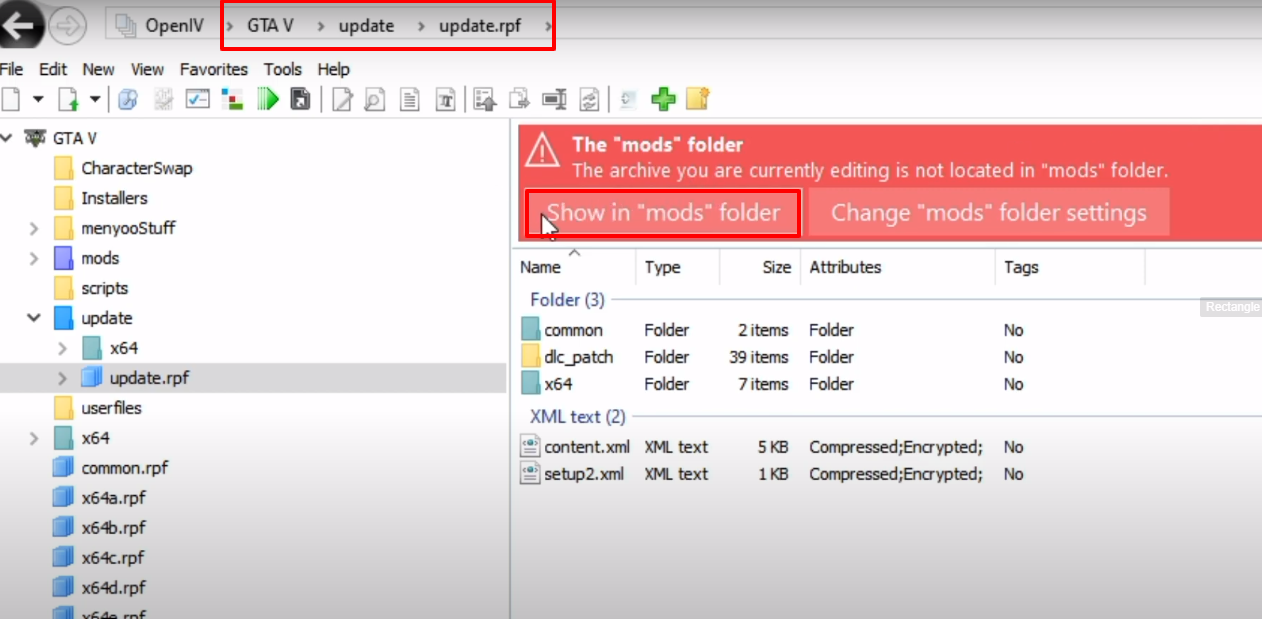Click the OpenIV icon in address bar
The height and width of the screenshot is (619, 1262).
tap(126, 27)
